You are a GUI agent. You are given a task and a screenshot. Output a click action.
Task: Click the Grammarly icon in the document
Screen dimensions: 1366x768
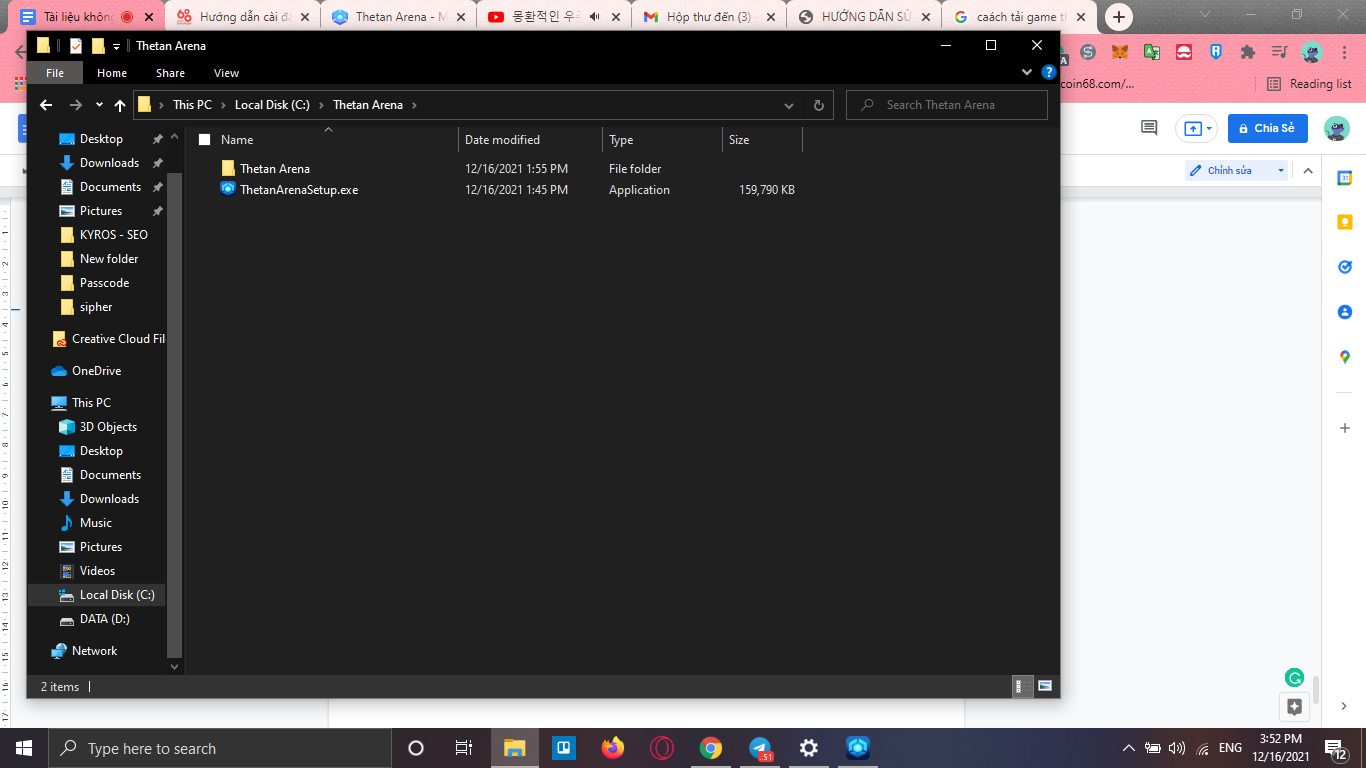pyautogui.click(x=1294, y=677)
